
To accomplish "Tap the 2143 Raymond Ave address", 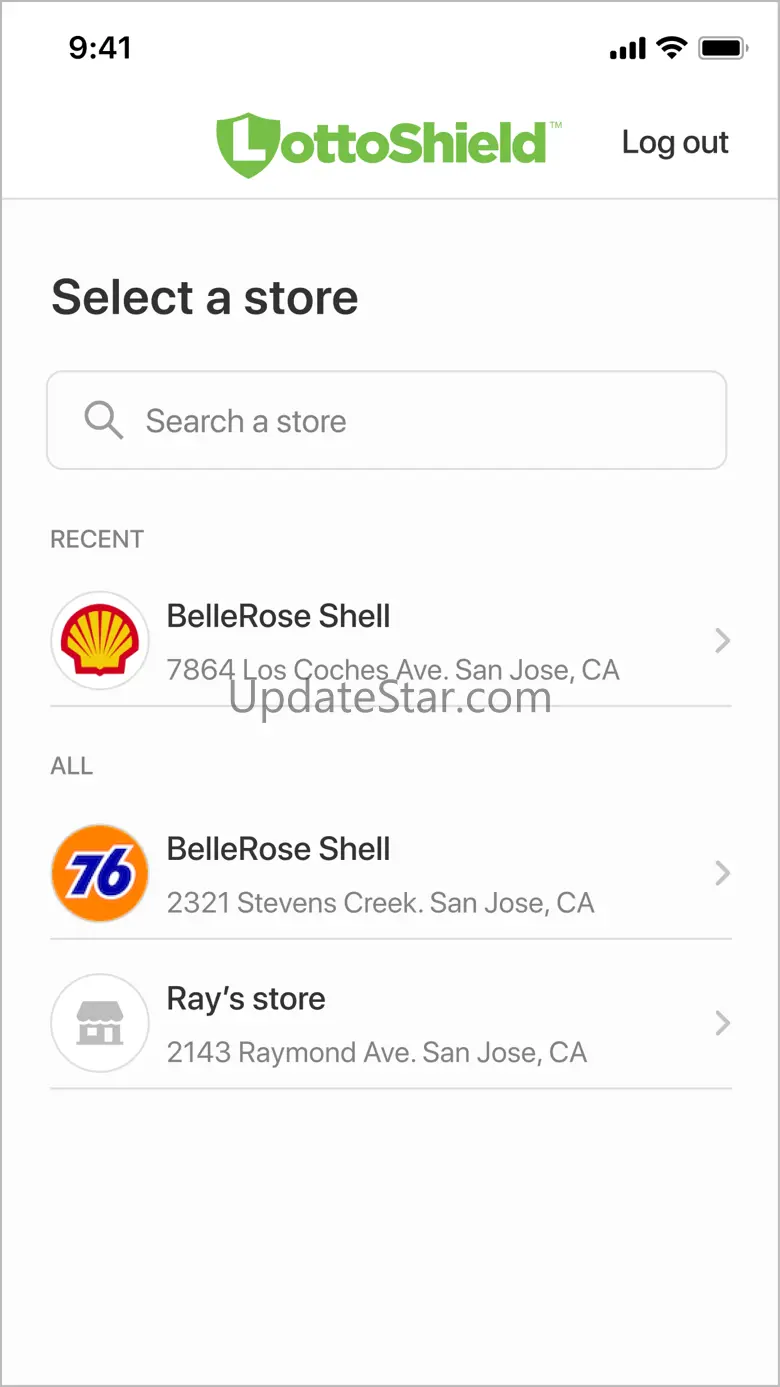I will point(376,1052).
